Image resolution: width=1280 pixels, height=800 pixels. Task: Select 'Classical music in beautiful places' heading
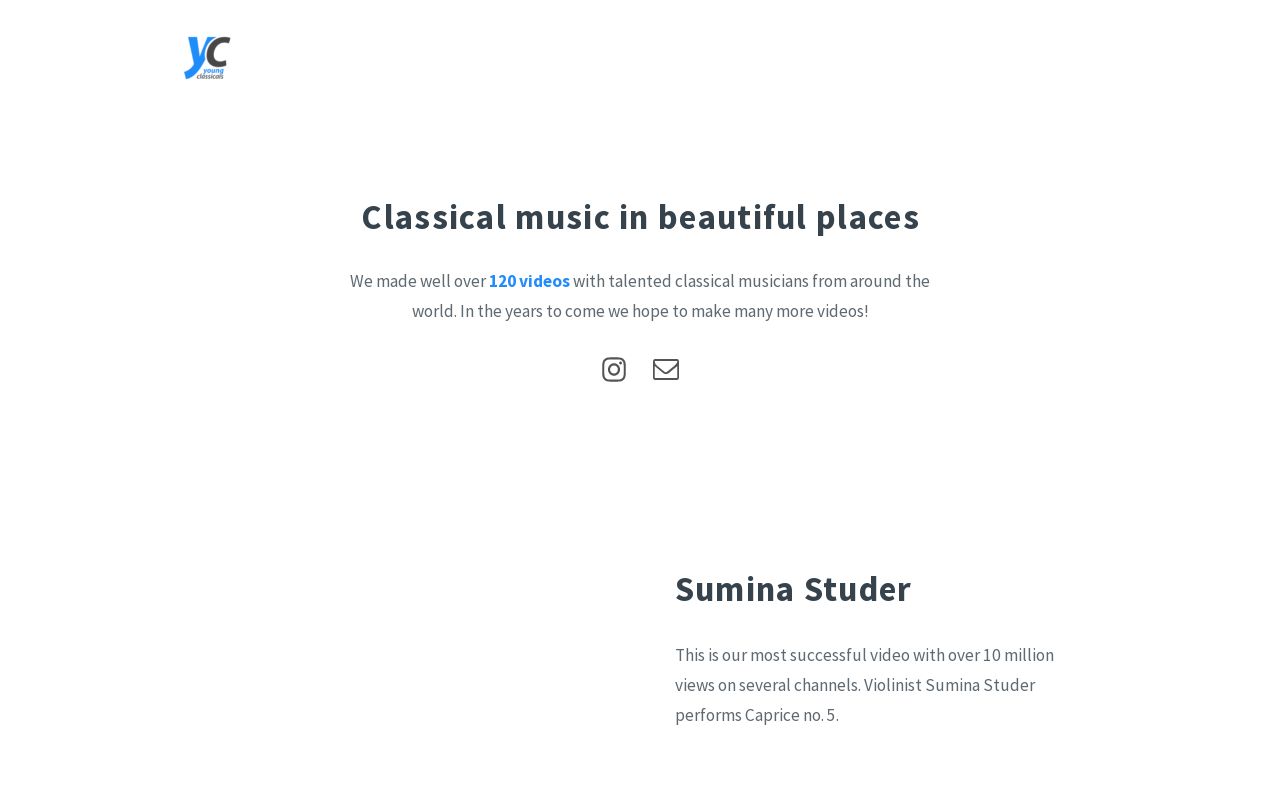(640, 217)
